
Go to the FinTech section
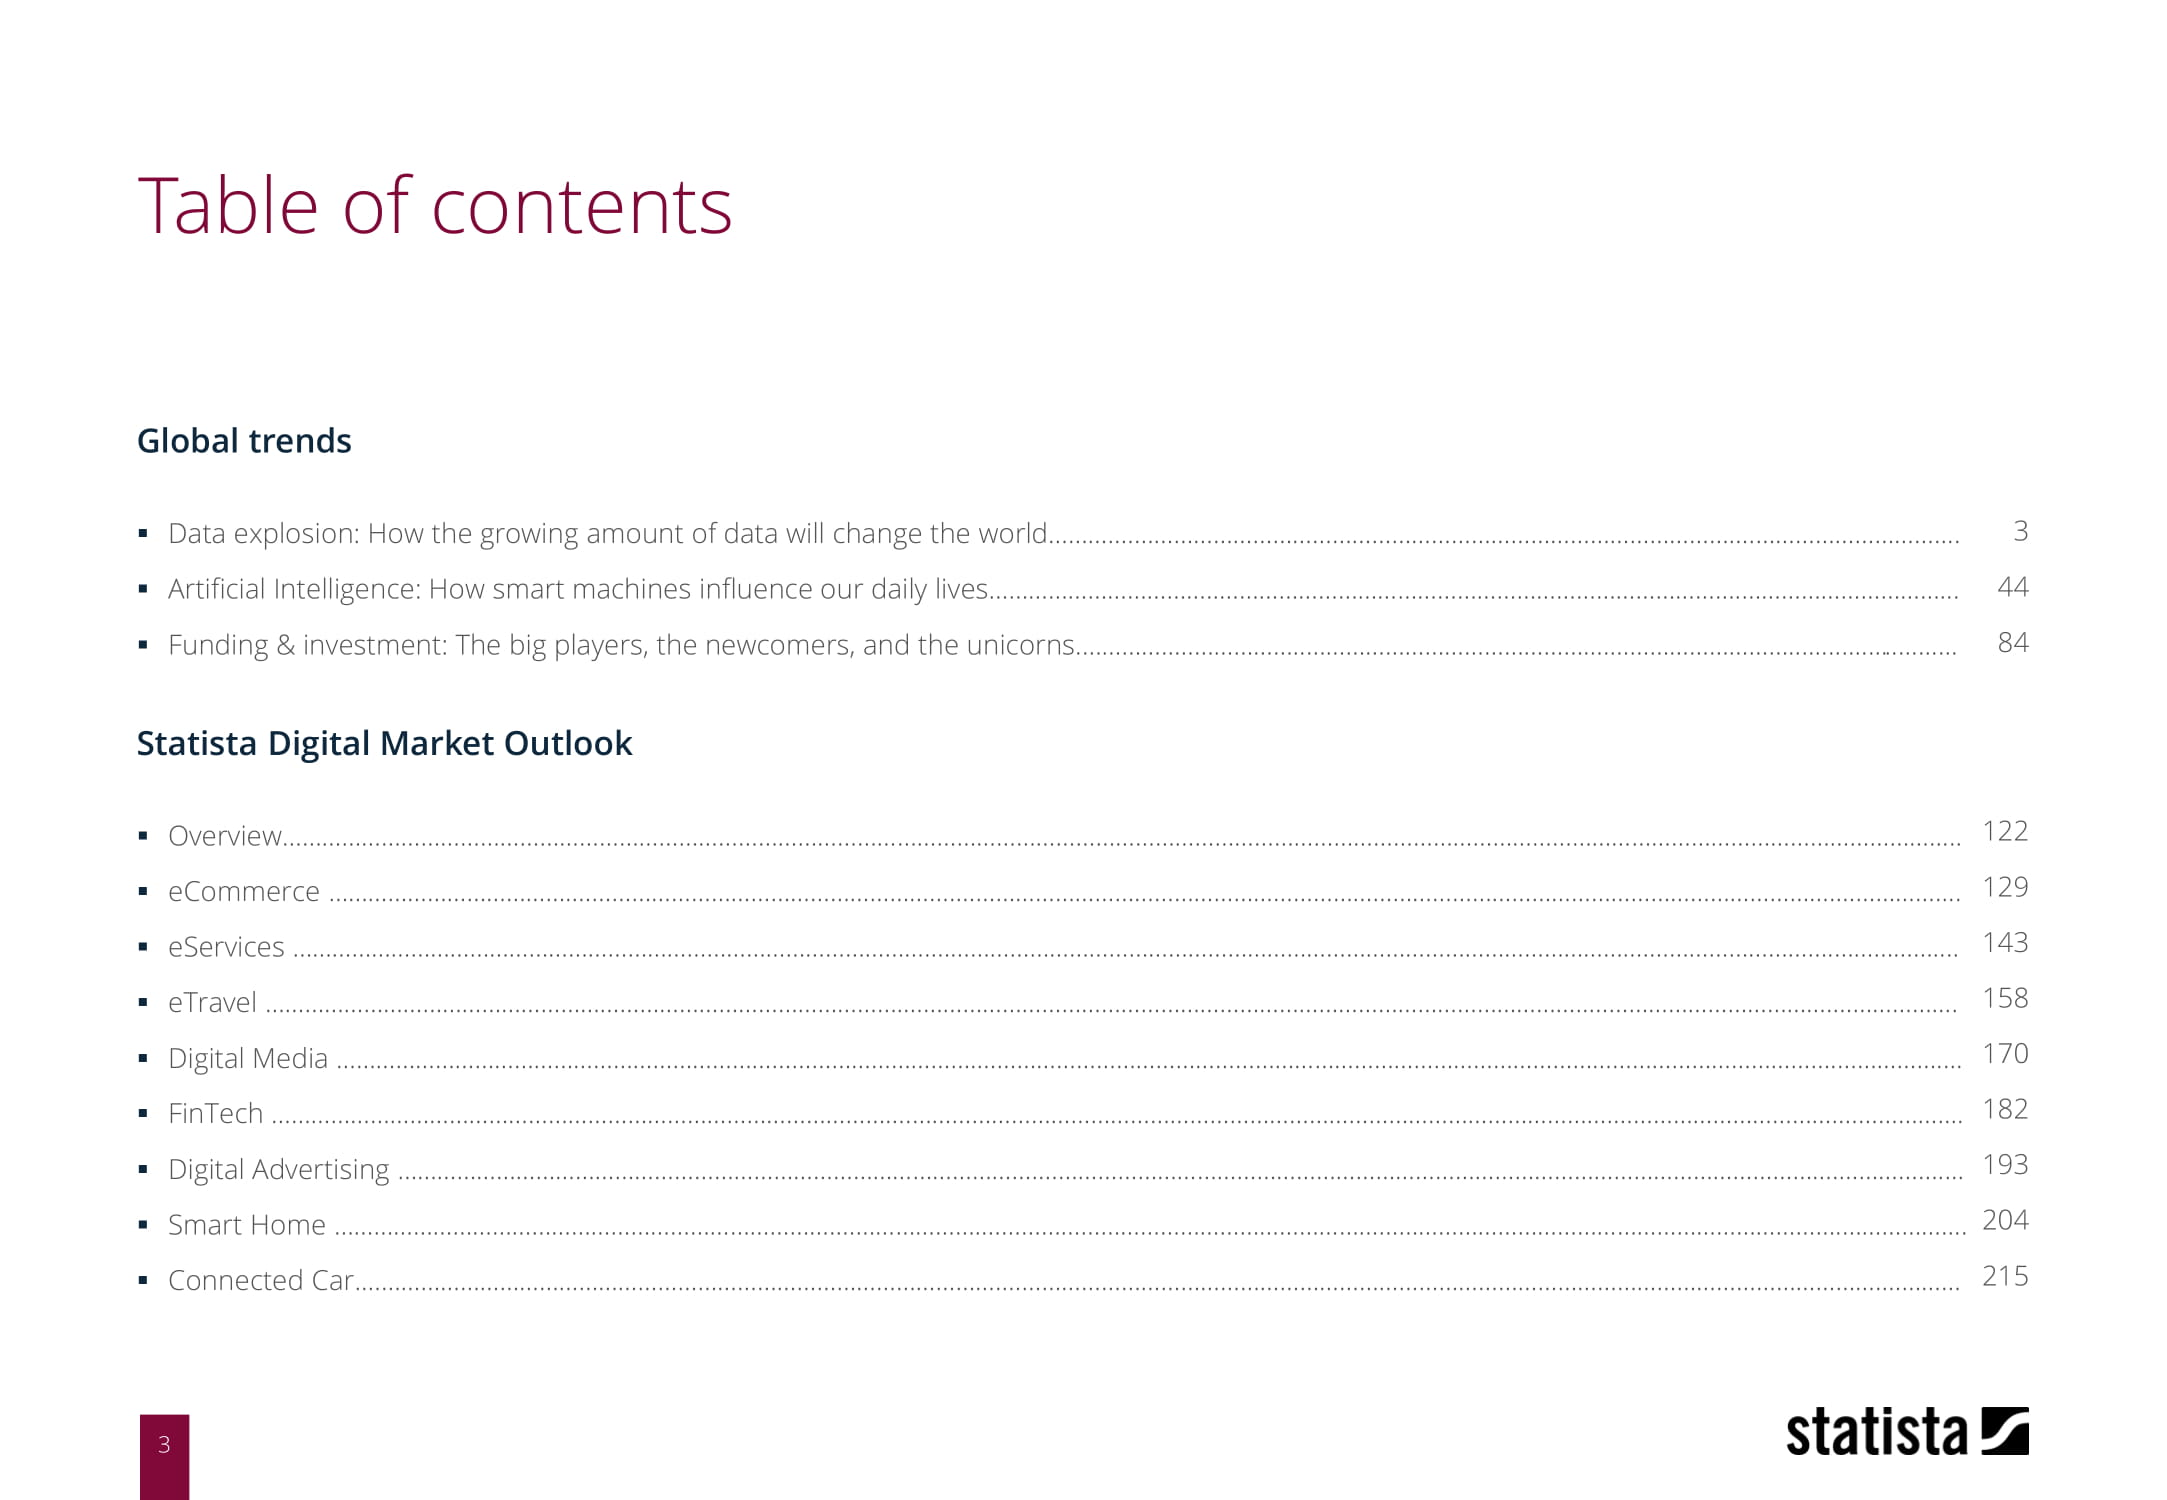coord(215,1113)
